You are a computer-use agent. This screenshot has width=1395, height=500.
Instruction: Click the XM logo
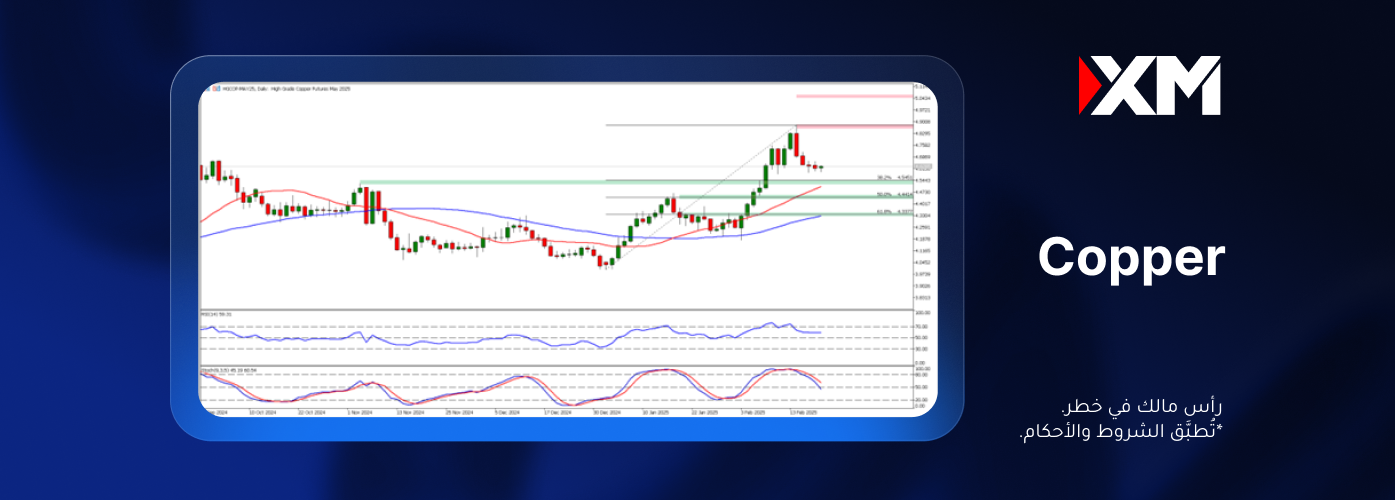coord(1149,86)
